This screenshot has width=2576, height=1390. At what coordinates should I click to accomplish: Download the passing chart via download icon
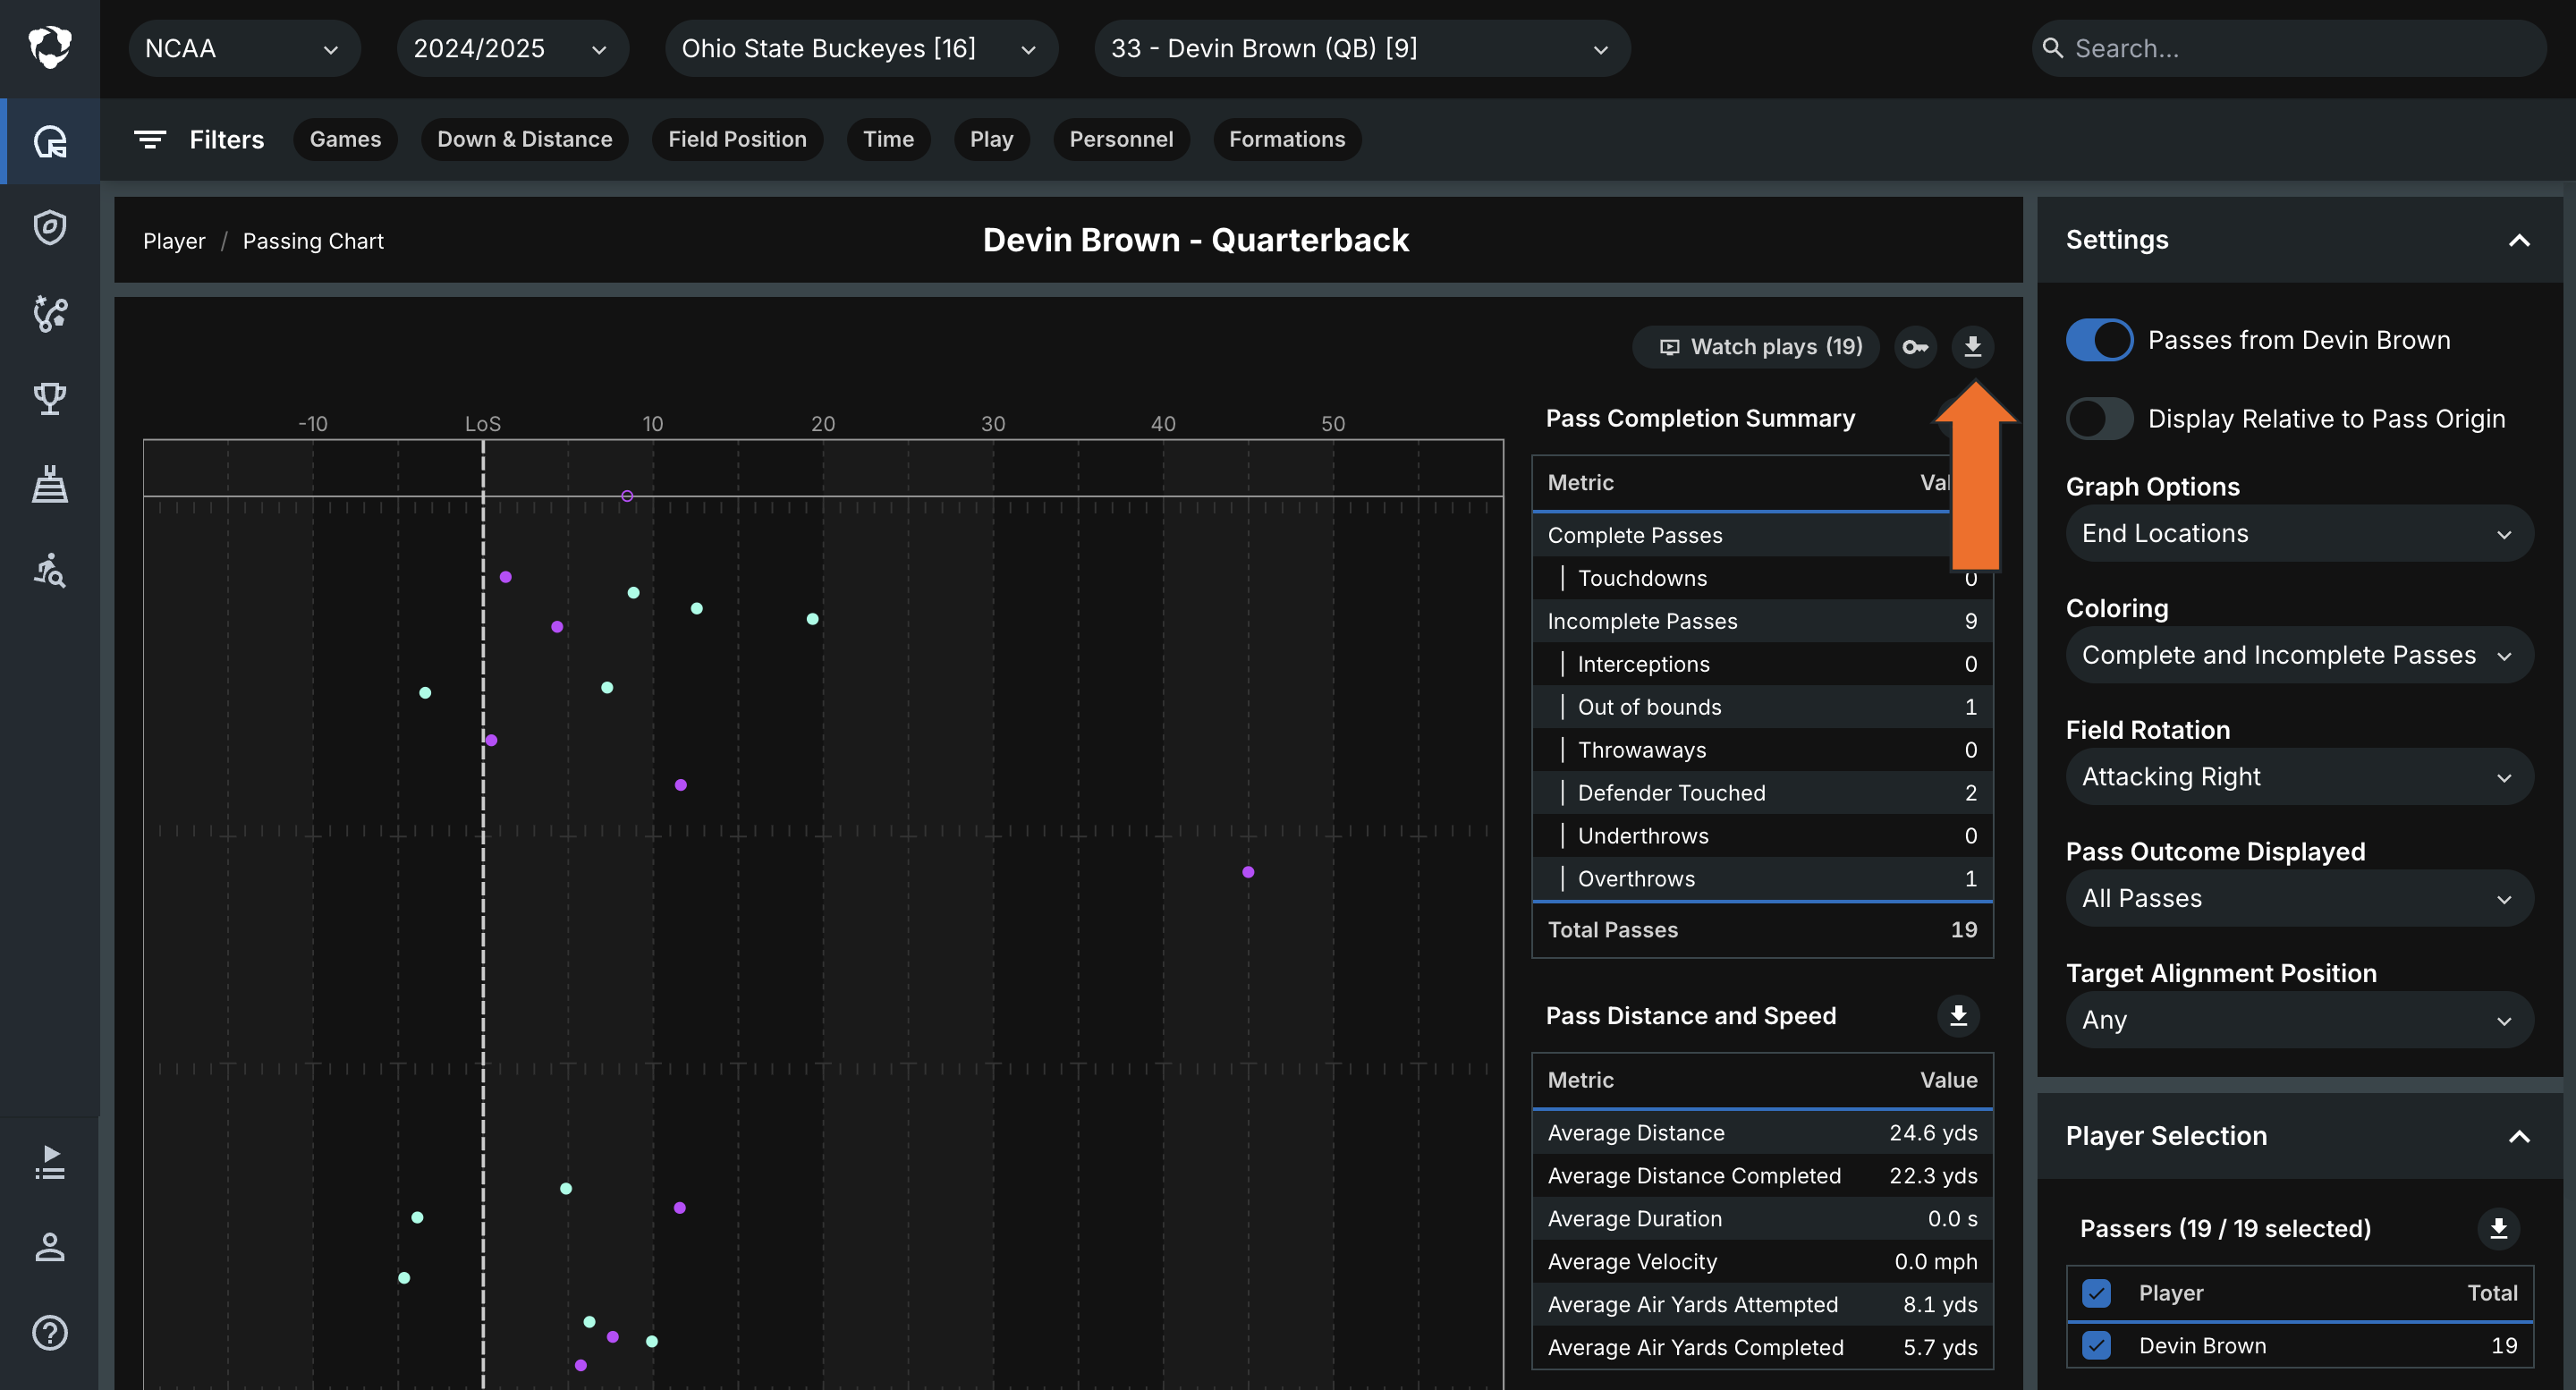click(1972, 347)
